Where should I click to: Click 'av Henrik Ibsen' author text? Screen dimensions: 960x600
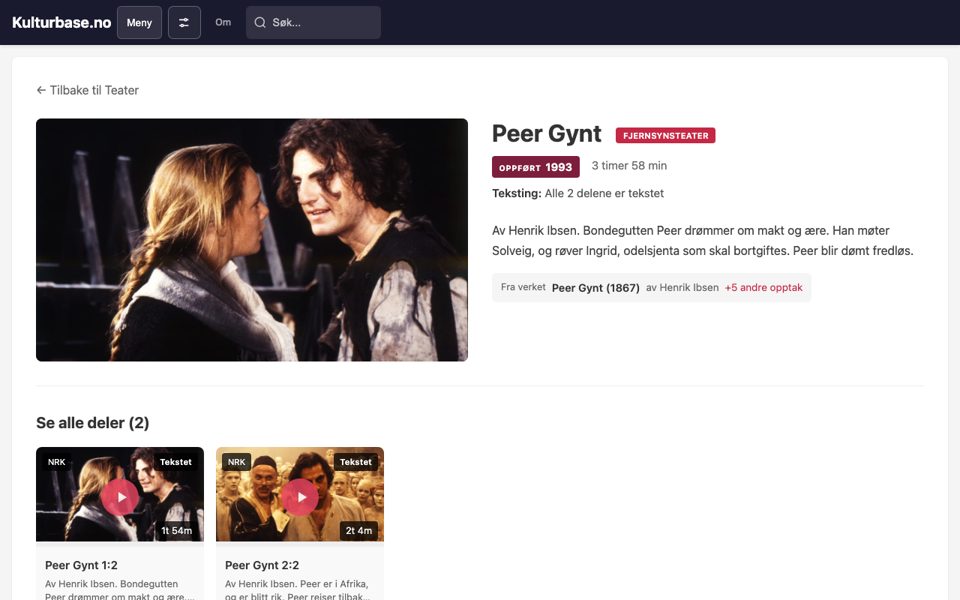coord(682,287)
